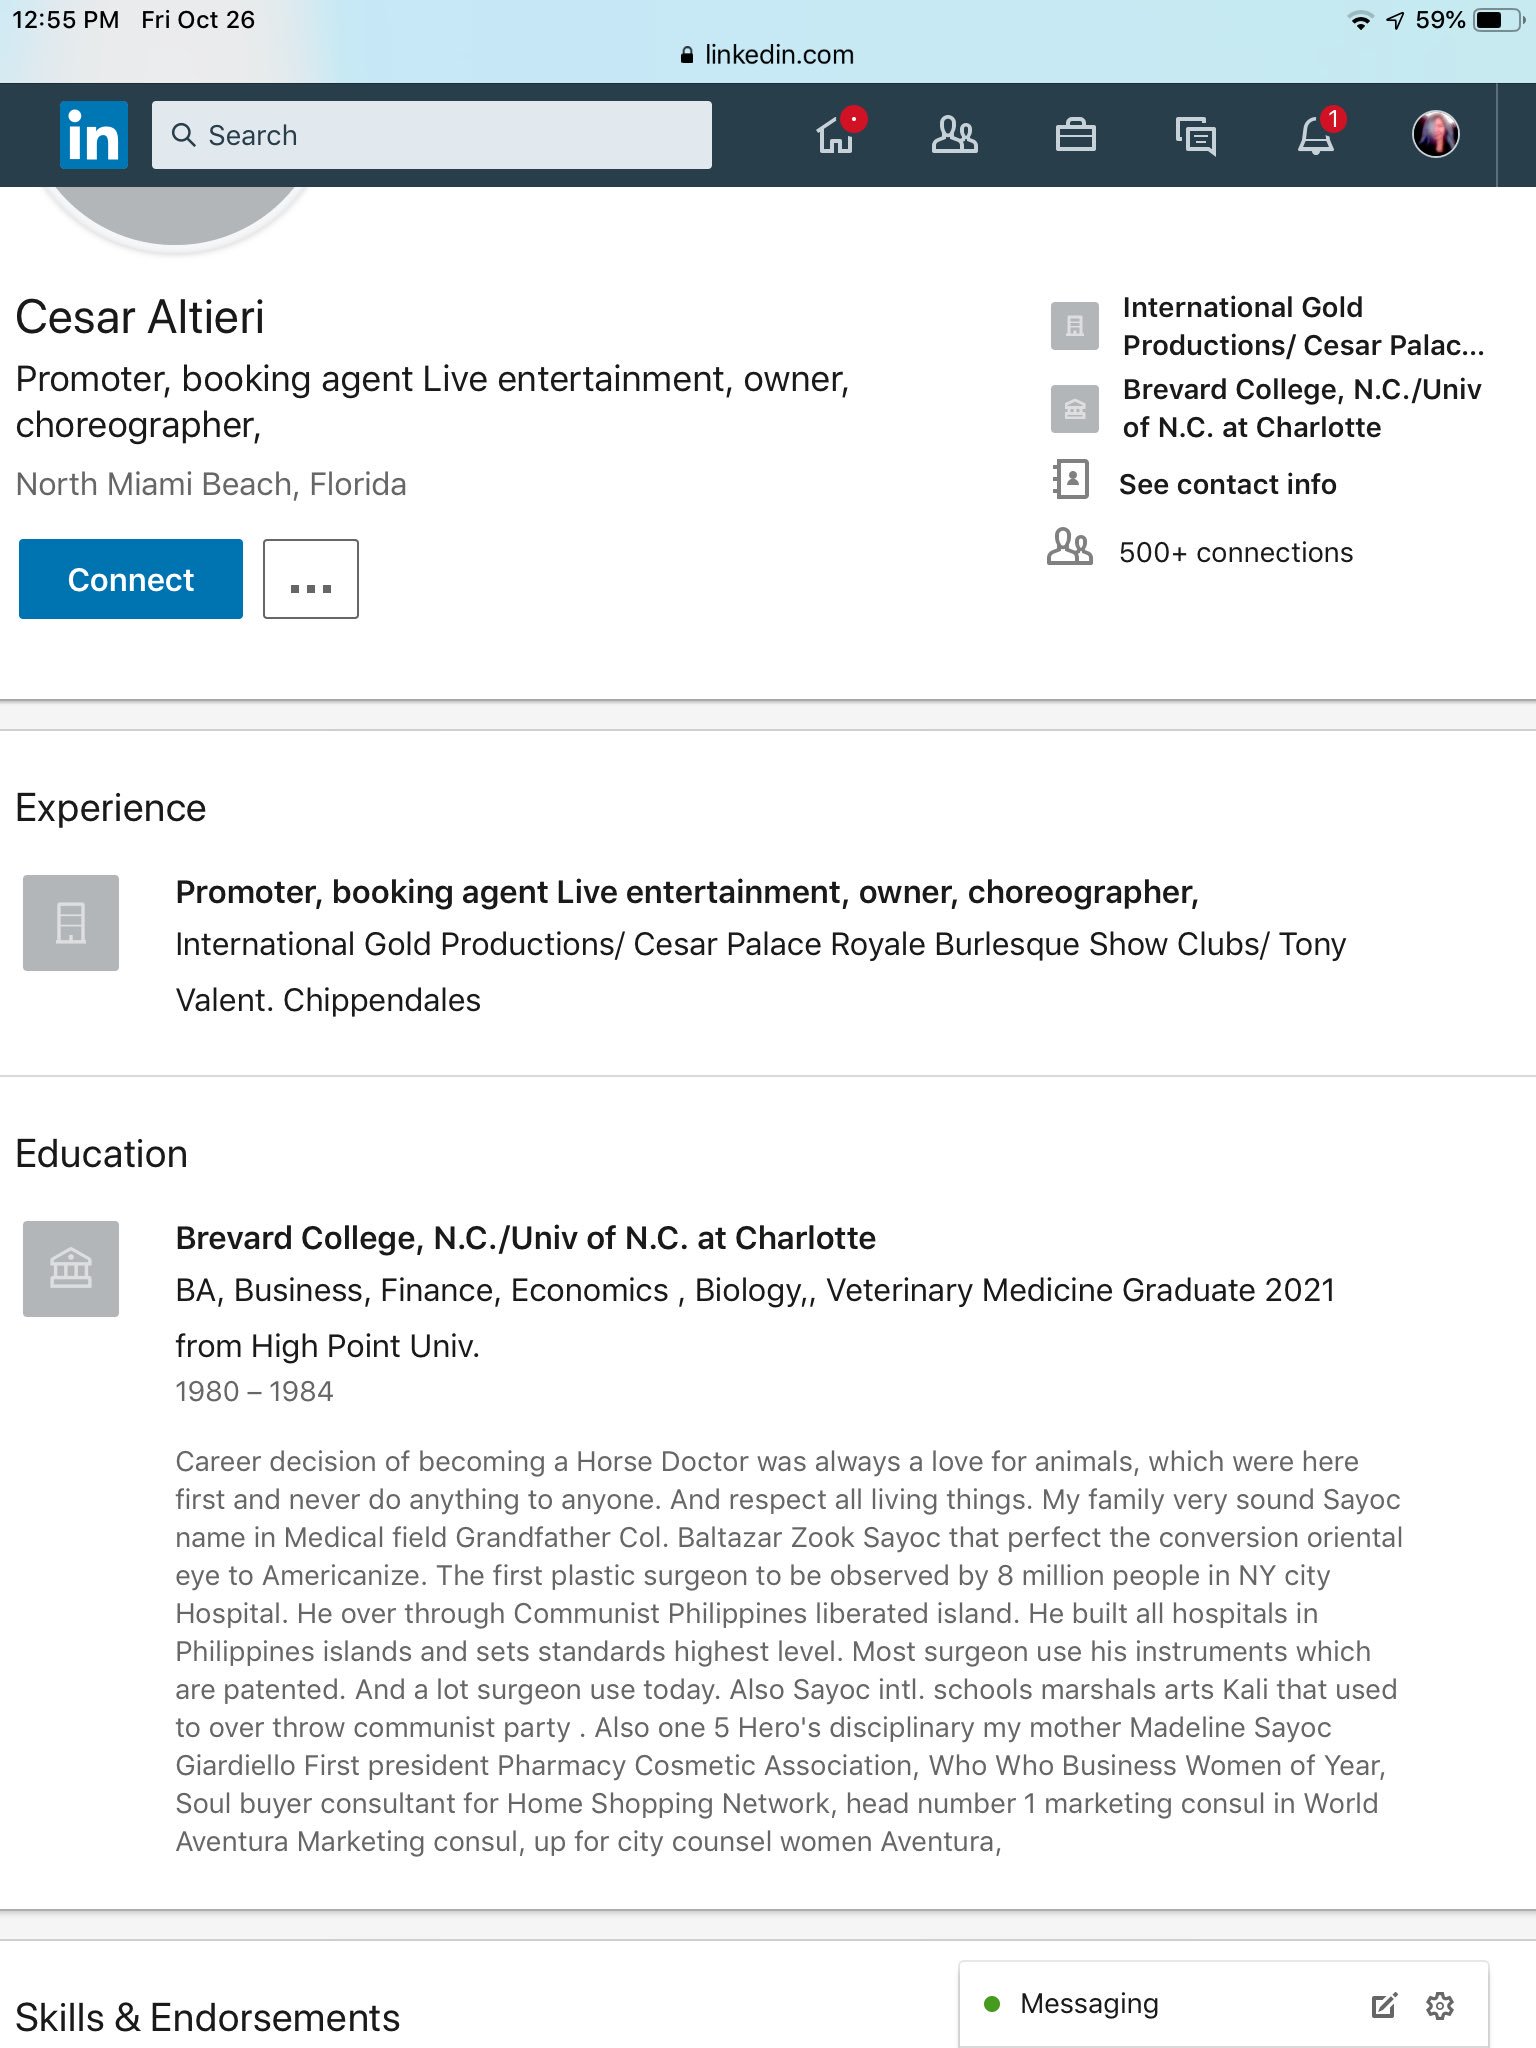Open the notifications bell icon

1316,134
